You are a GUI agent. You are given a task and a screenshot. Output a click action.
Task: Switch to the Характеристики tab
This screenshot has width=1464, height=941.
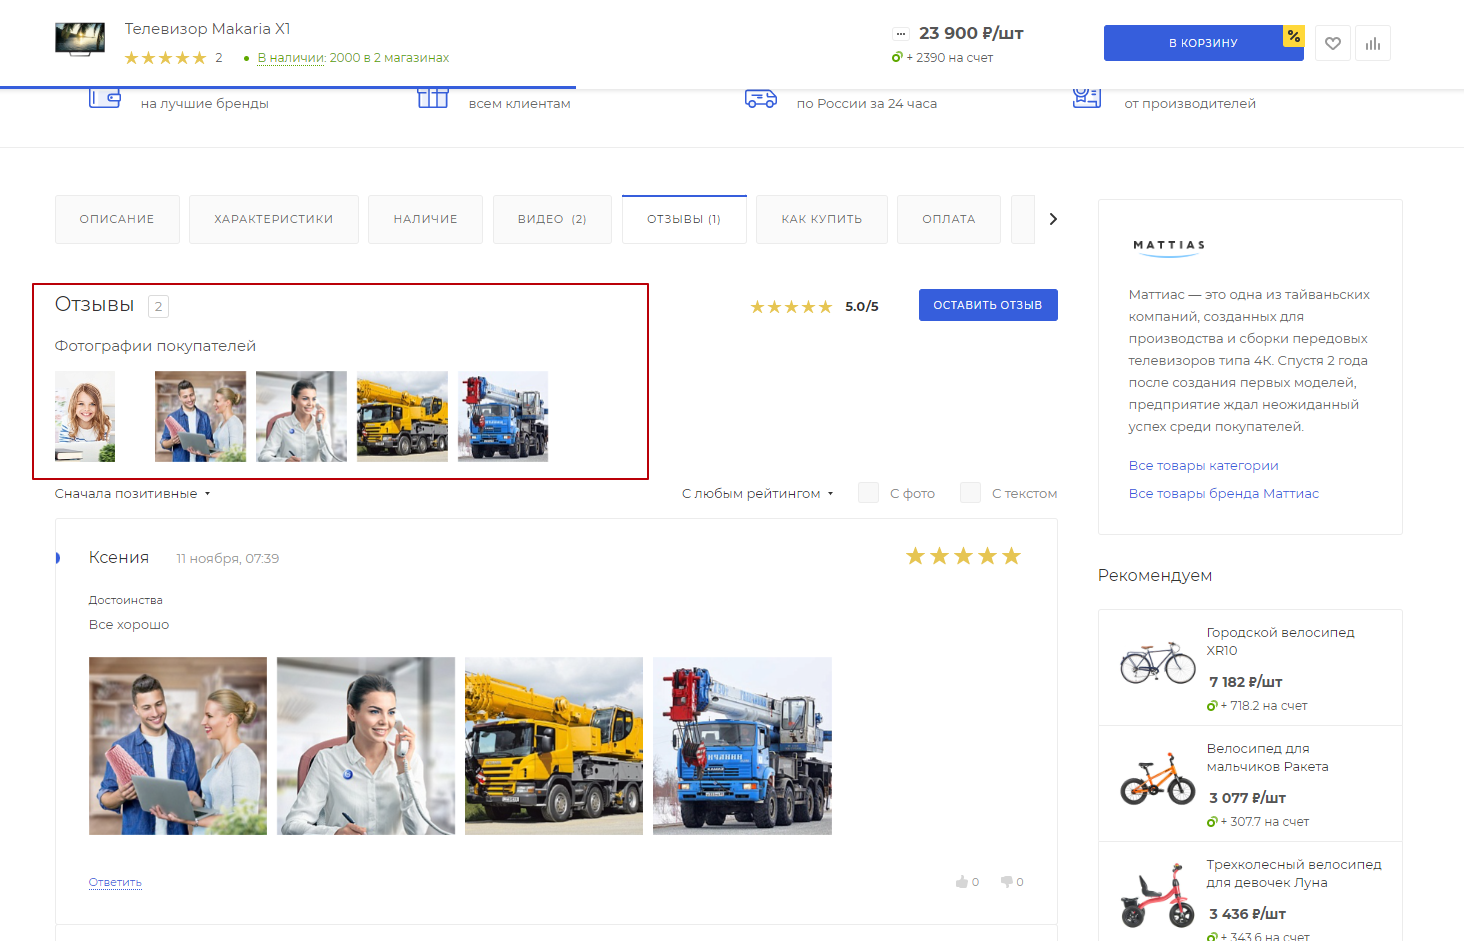point(273,219)
